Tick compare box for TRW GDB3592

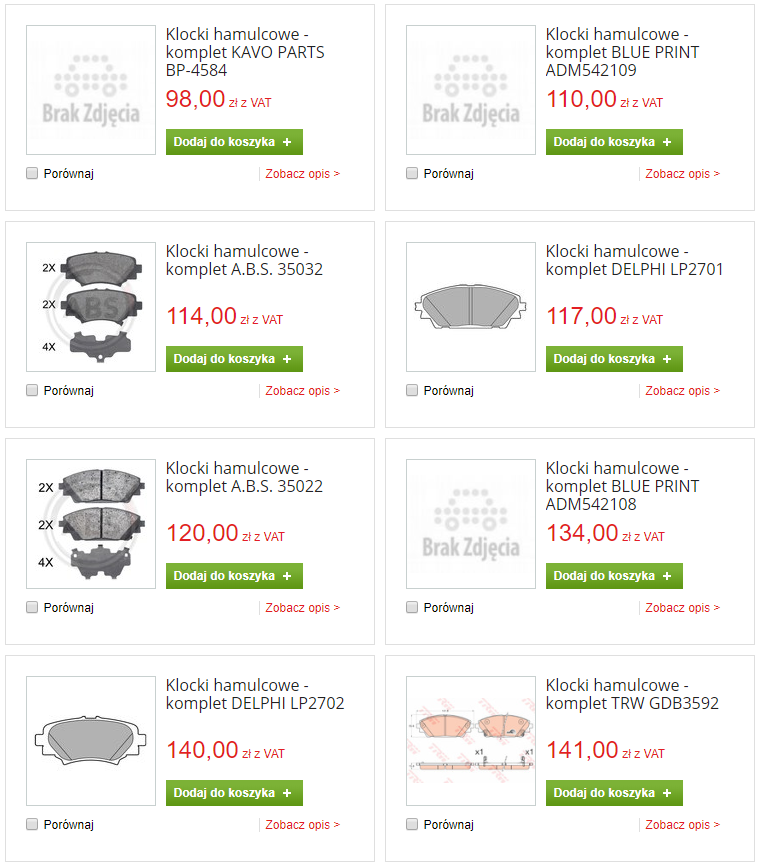click(x=412, y=824)
